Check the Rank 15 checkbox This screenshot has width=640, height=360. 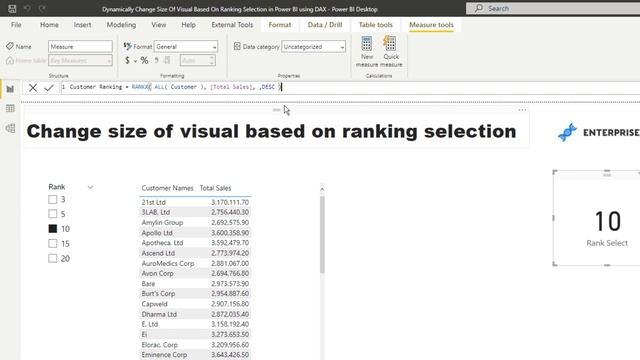point(53,244)
